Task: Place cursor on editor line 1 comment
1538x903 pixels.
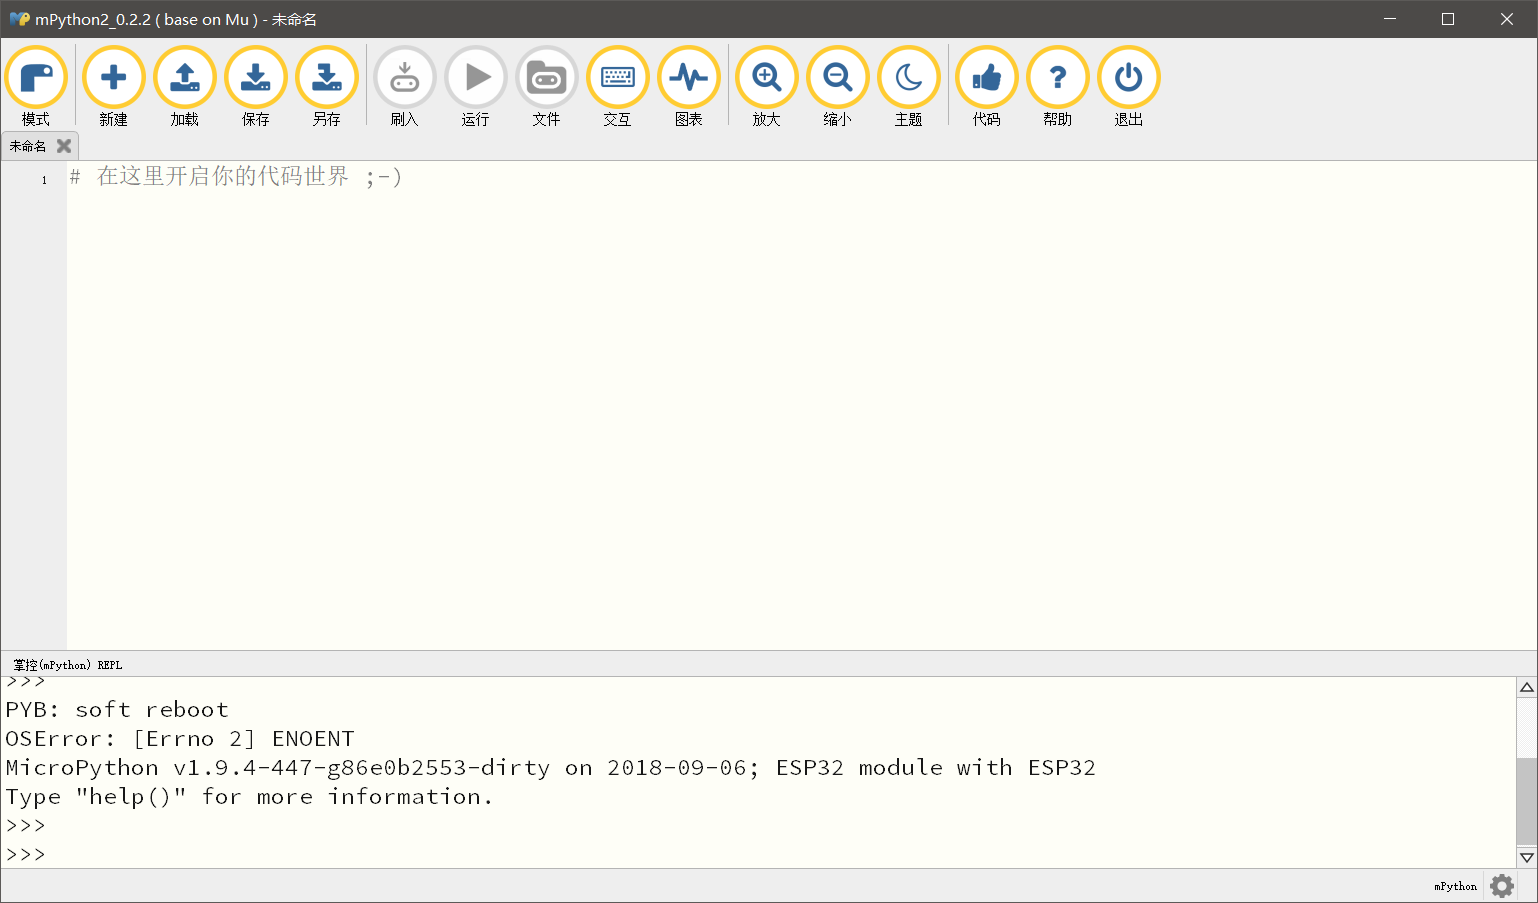Action: (235, 178)
